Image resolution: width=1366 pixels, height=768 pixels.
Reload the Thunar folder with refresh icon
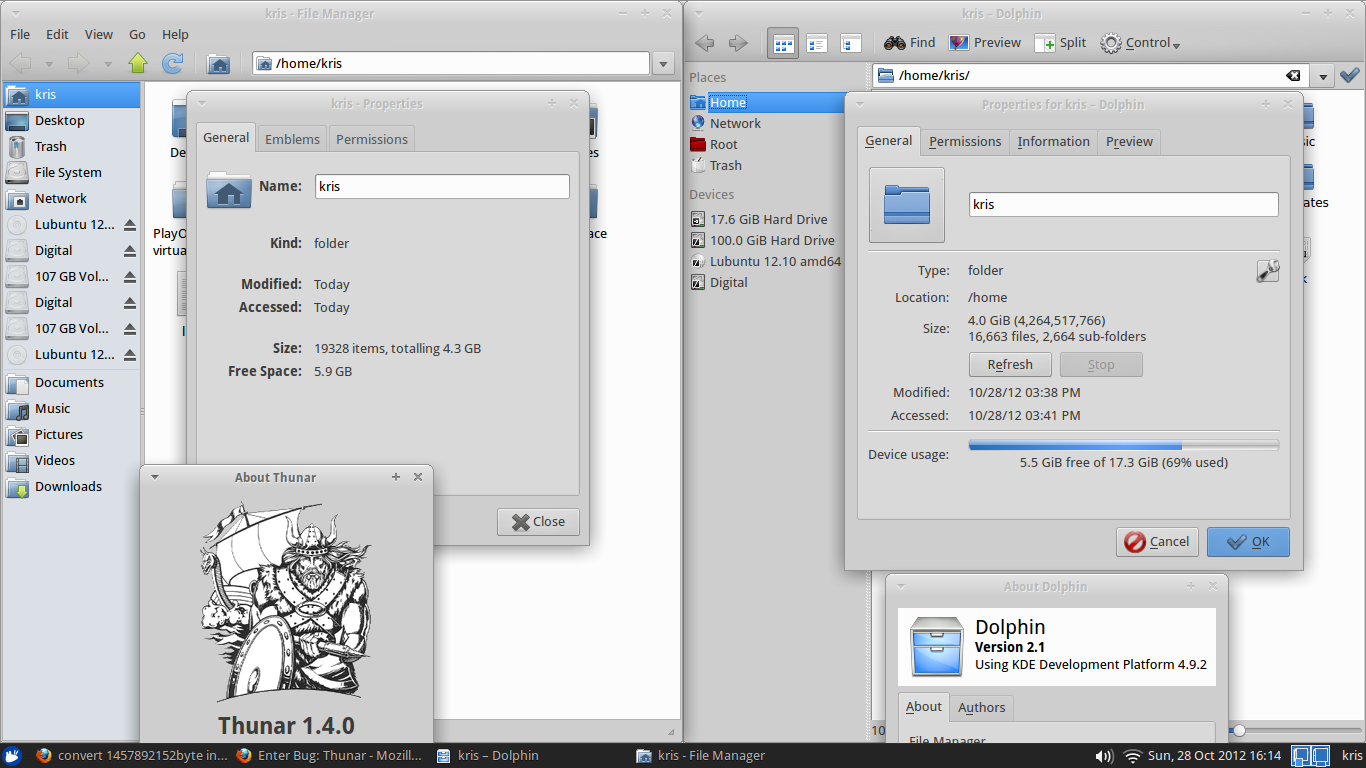click(173, 64)
